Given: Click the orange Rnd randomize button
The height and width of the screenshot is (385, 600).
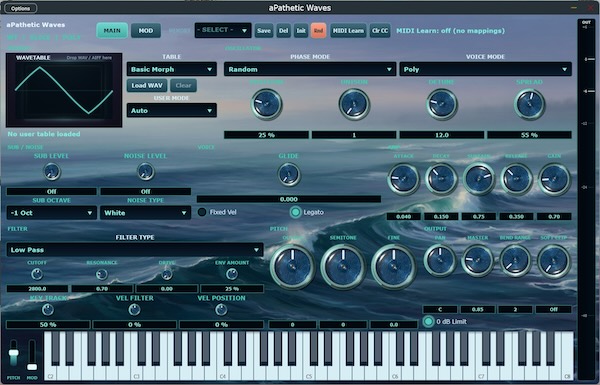Looking at the screenshot, I should (318, 31).
